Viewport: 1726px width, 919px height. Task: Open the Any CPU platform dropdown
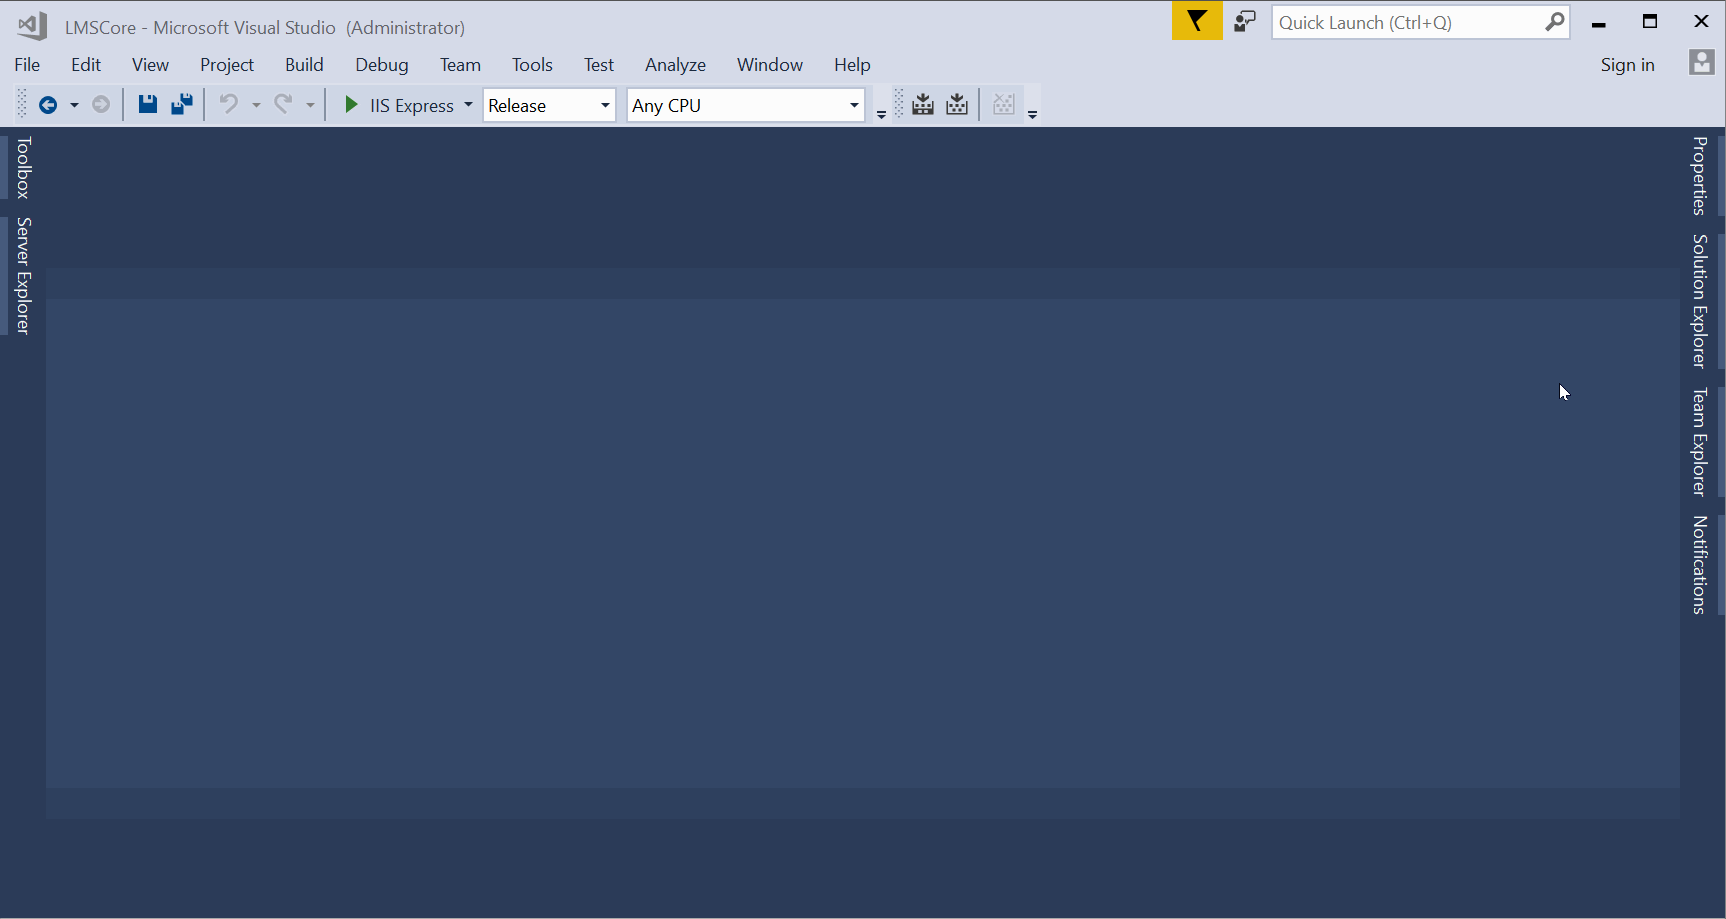(745, 105)
